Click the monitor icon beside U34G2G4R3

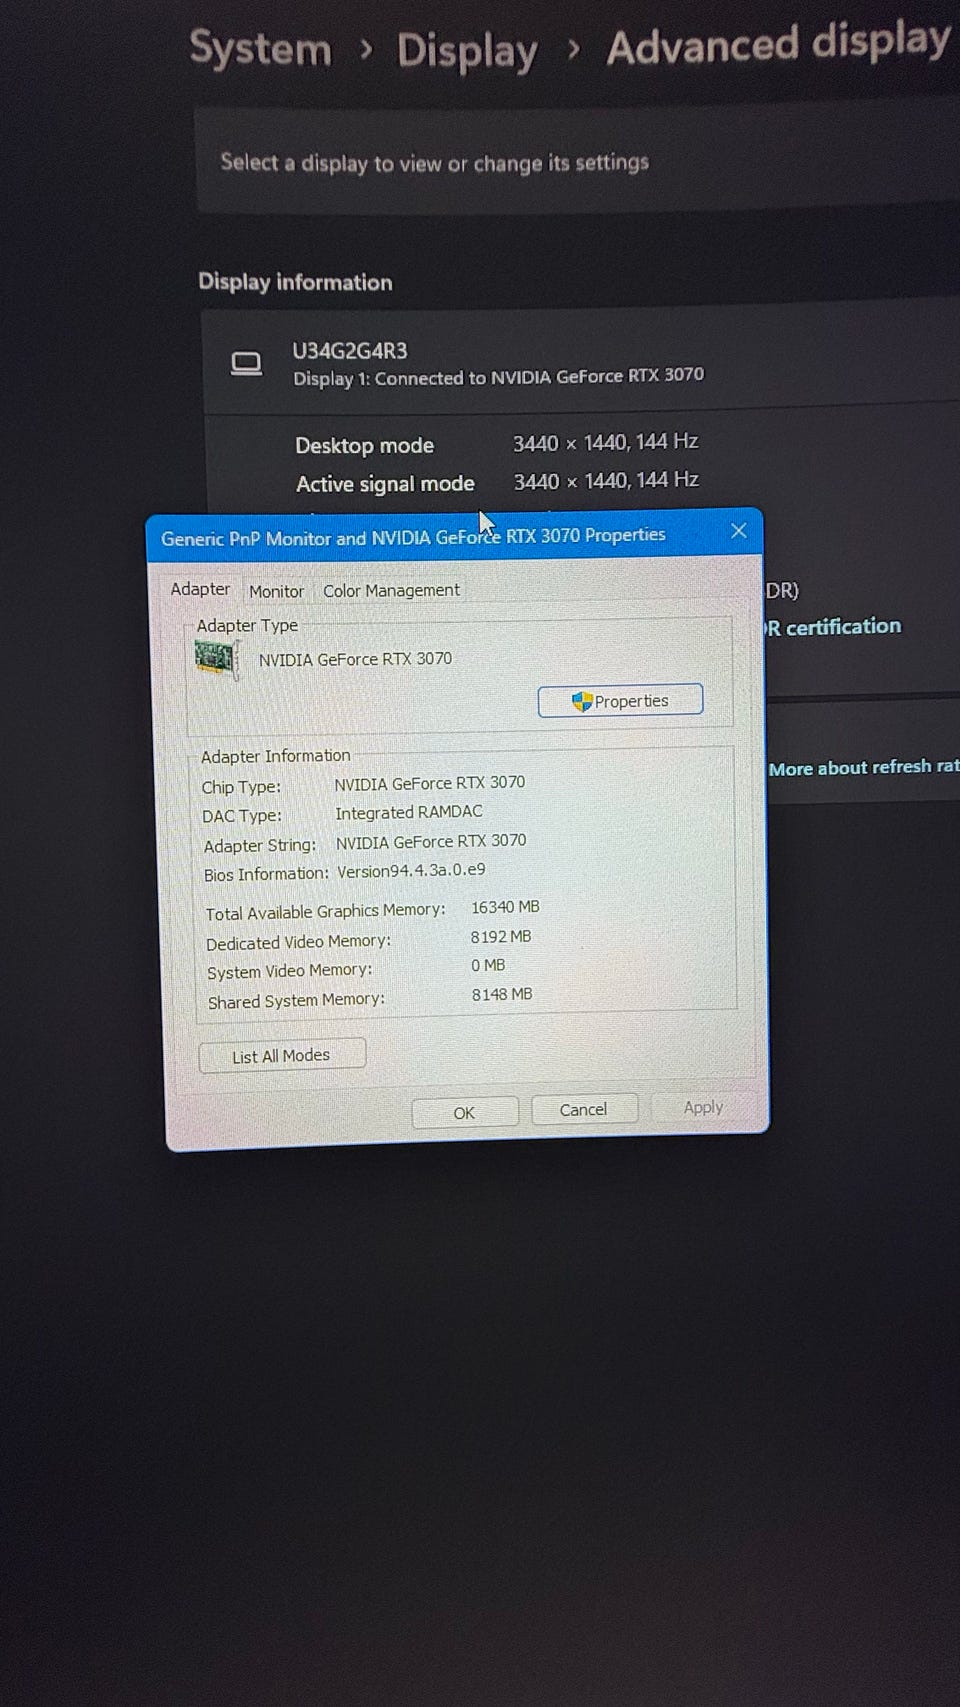tap(246, 364)
